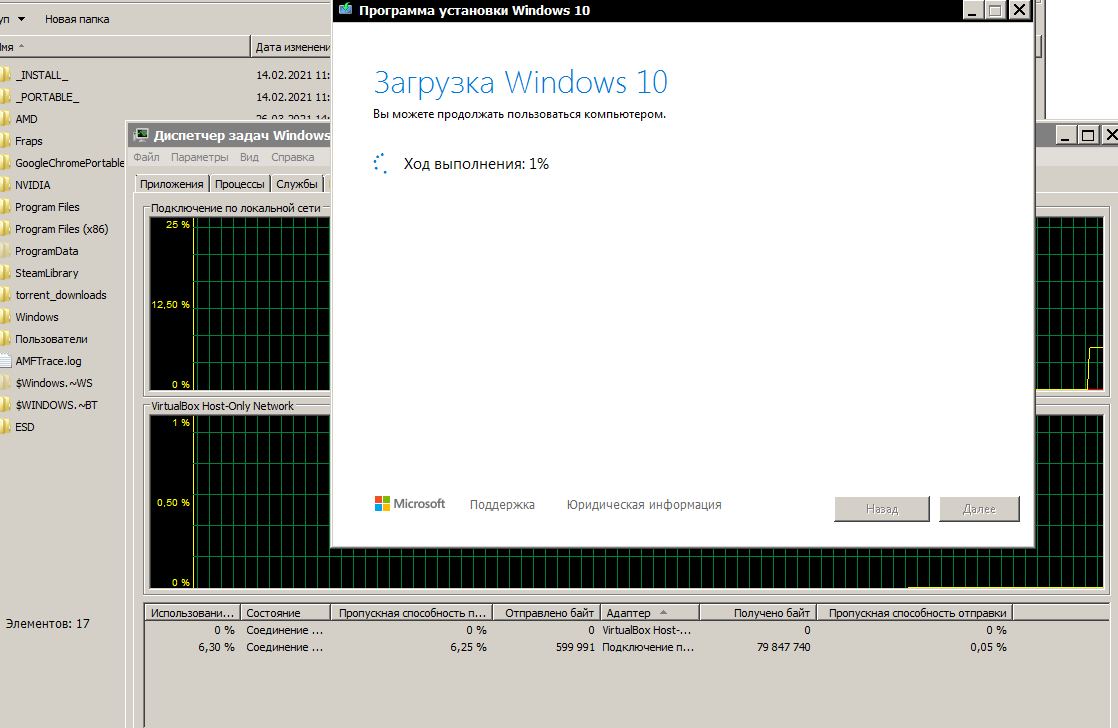
Task: Select the torrent_downloads folder icon
Action: point(5,295)
